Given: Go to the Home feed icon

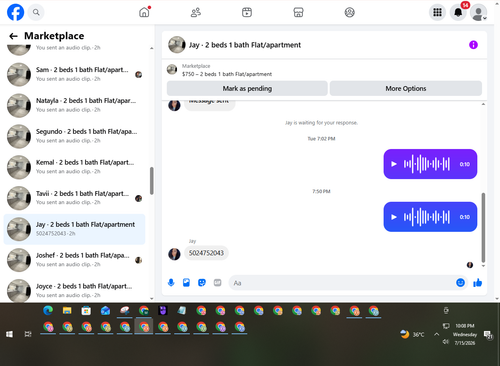Looking at the screenshot, I should click(144, 12).
